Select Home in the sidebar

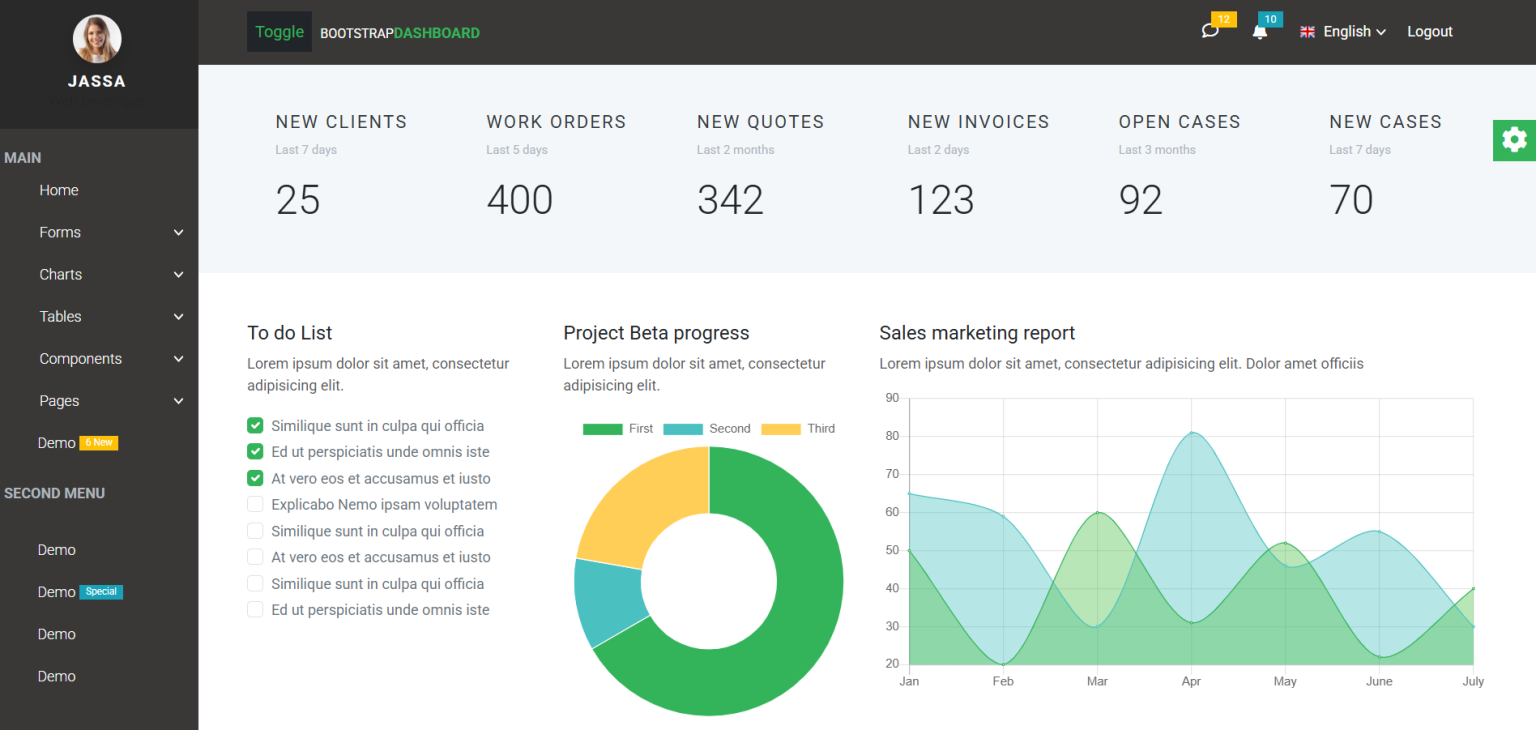[x=58, y=190]
